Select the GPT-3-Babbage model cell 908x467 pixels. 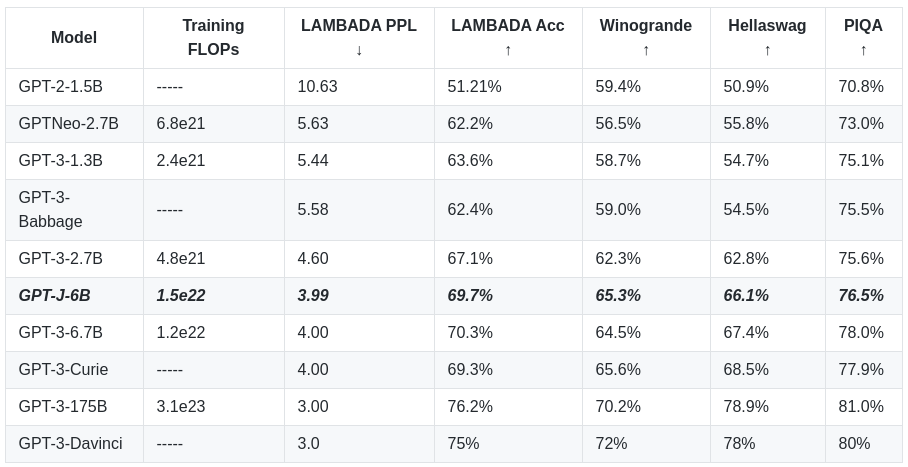pyautogui.click(x=51, y=210)
